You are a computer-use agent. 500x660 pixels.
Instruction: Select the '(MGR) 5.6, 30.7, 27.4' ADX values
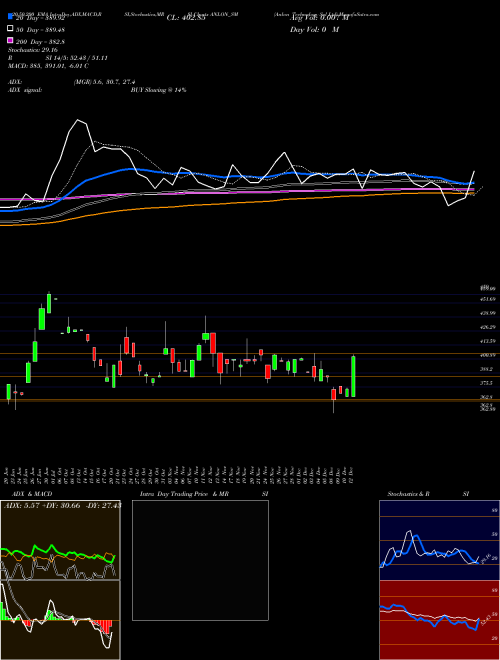coord(104,82)
